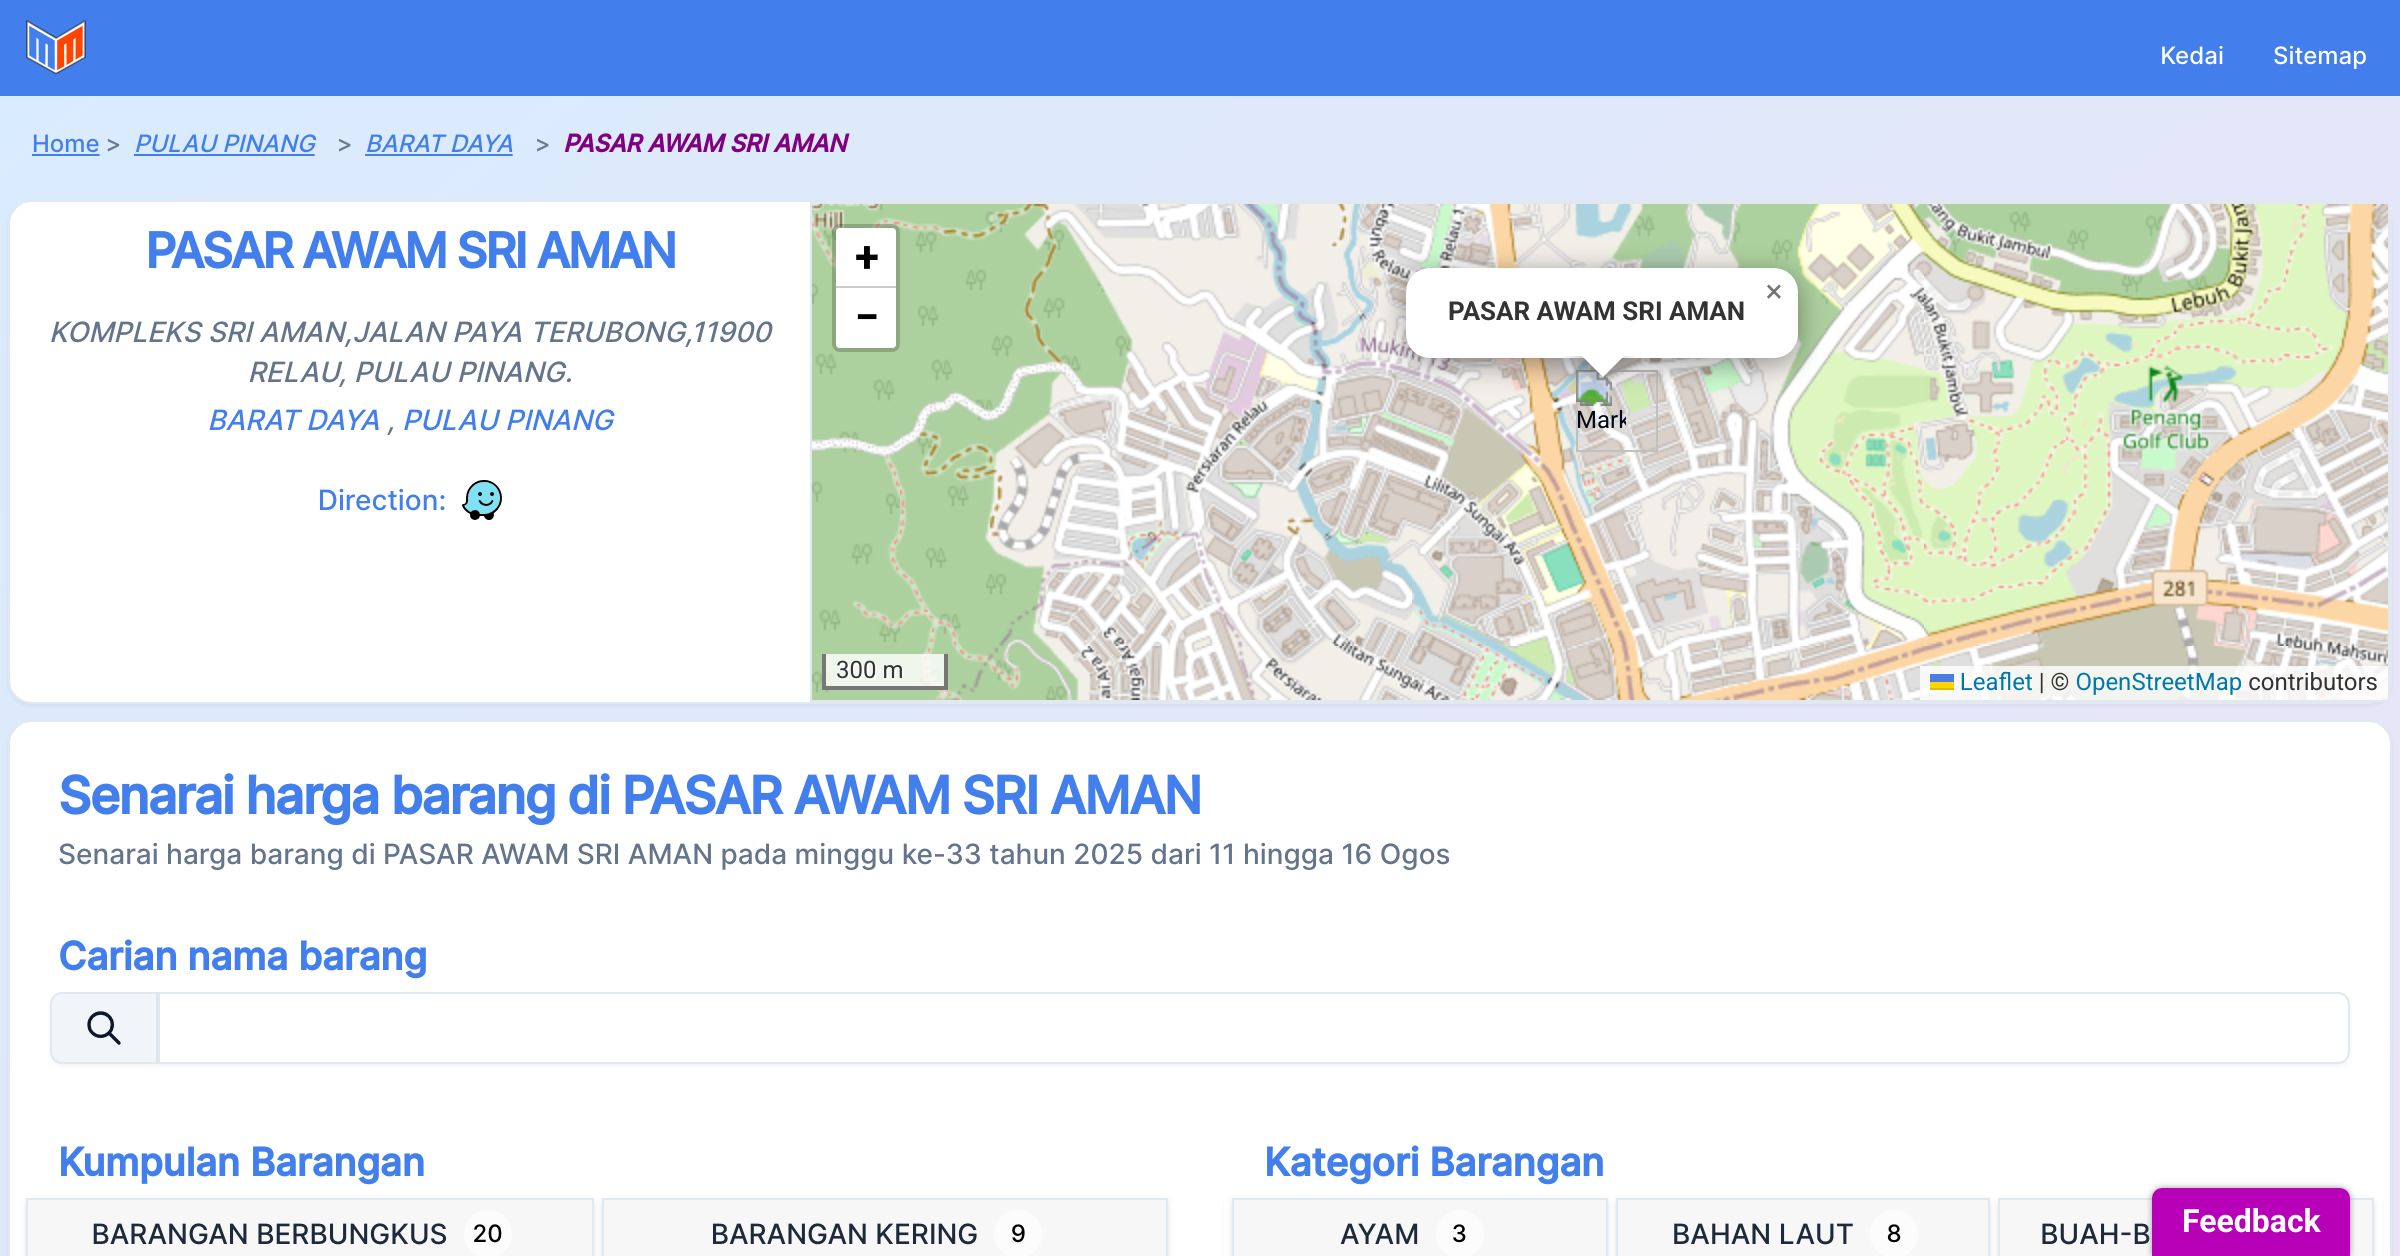
Task: Open the Kedai menu item
Action: click(2191, 55)
